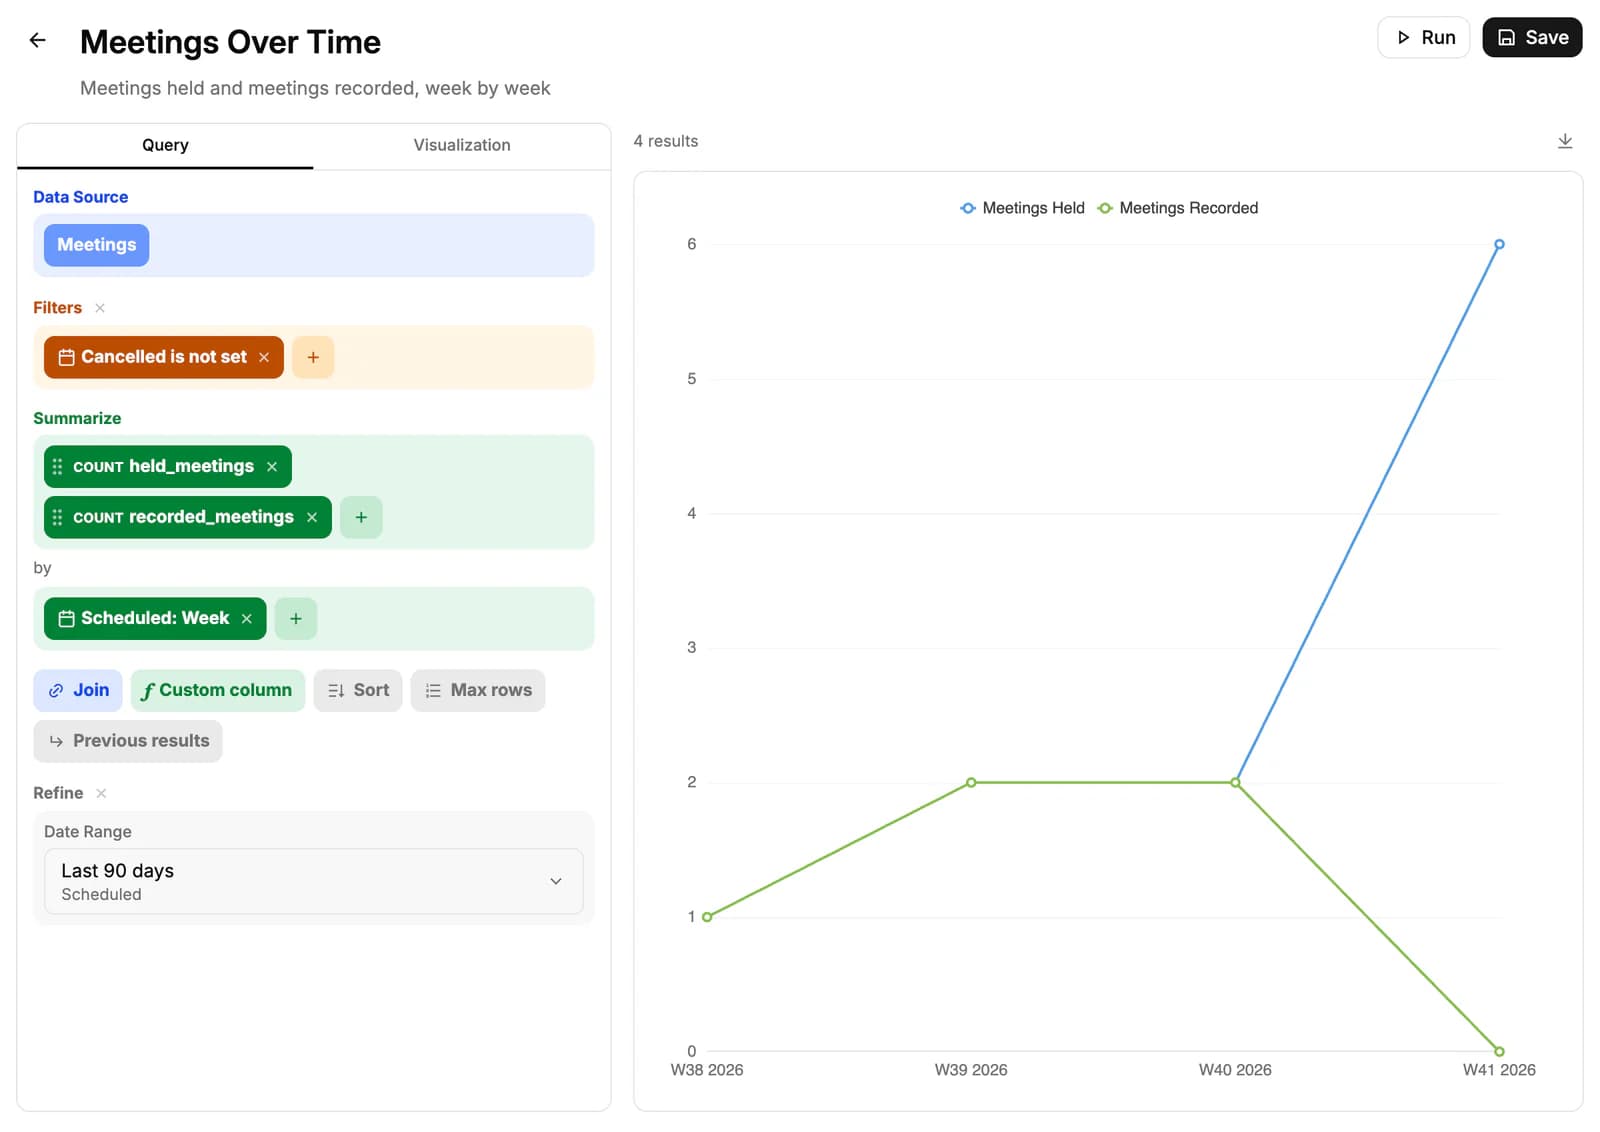Edit the Scheduled: Week grouping chip
This screenshot has height=1132, width=1600.
[x=155, y=619]
